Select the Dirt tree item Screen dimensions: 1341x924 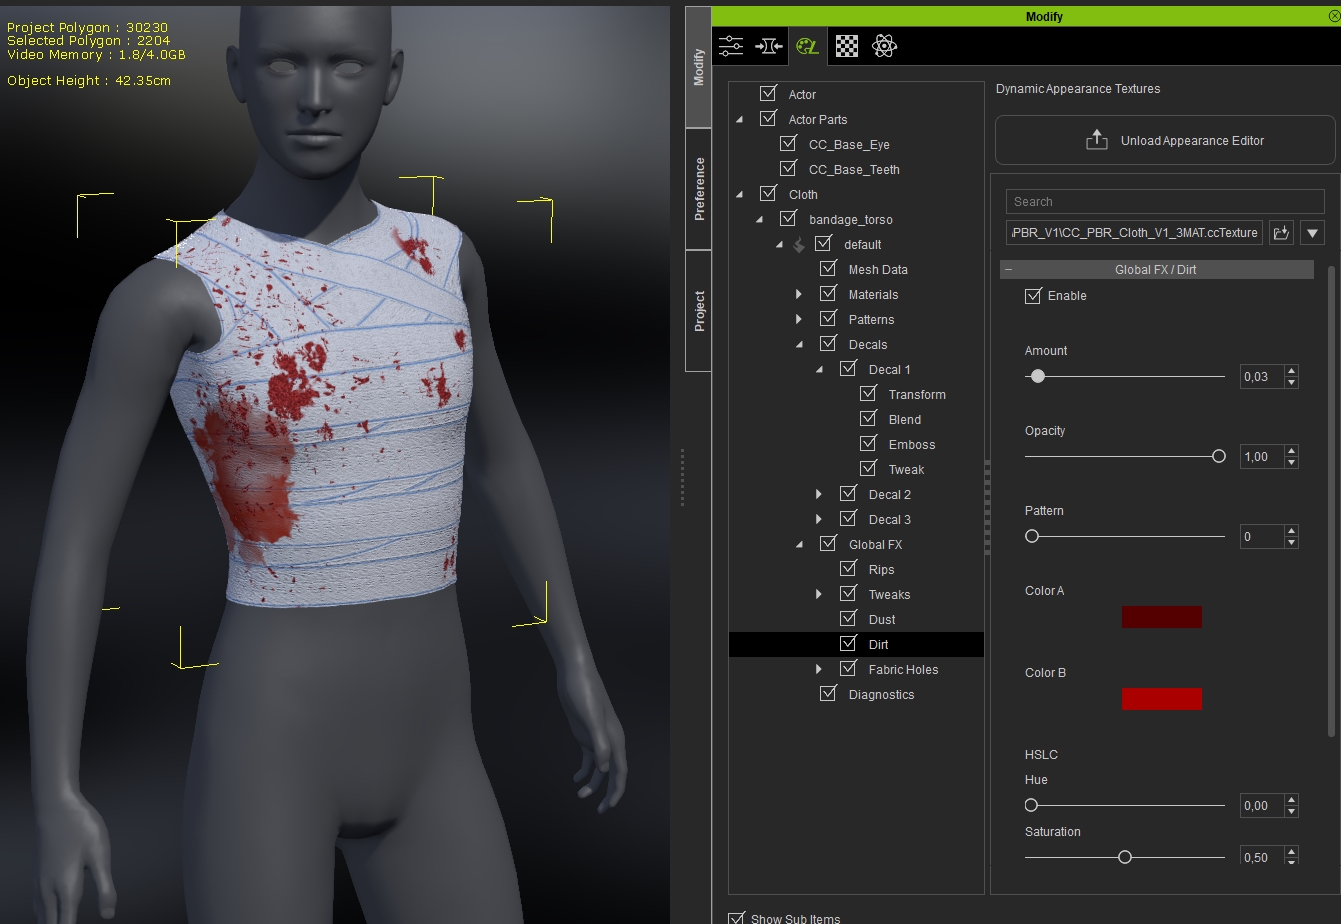(x=878, y=645)
